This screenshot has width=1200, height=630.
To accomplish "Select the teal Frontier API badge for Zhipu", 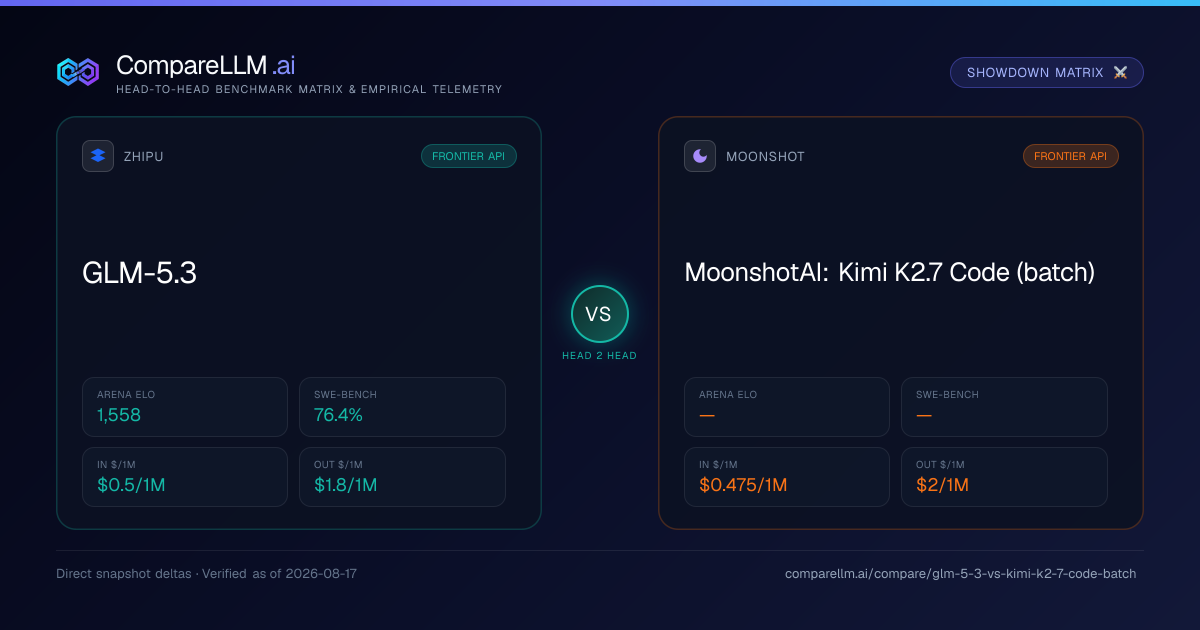I will pyautogui.click(x=469, y=156).
